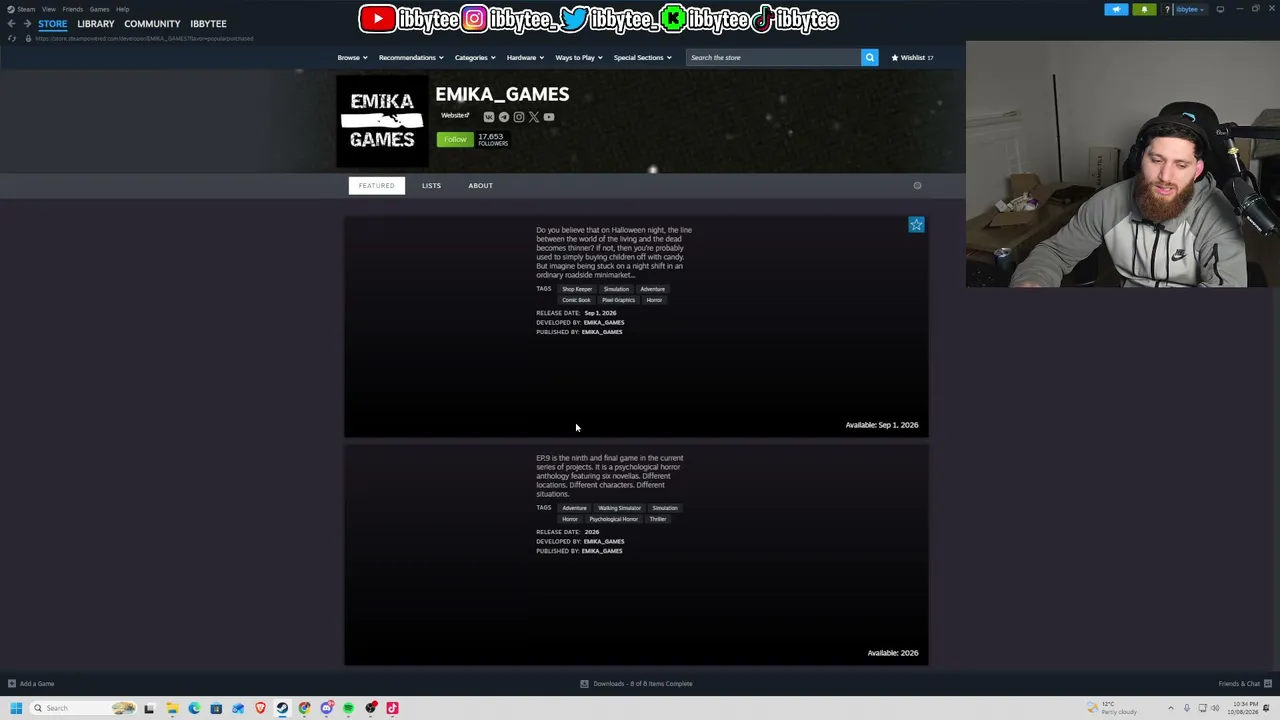Expand the Categories dropdown
The image size is (1280, 720).
pyautogui.click(x=475, y=57)
